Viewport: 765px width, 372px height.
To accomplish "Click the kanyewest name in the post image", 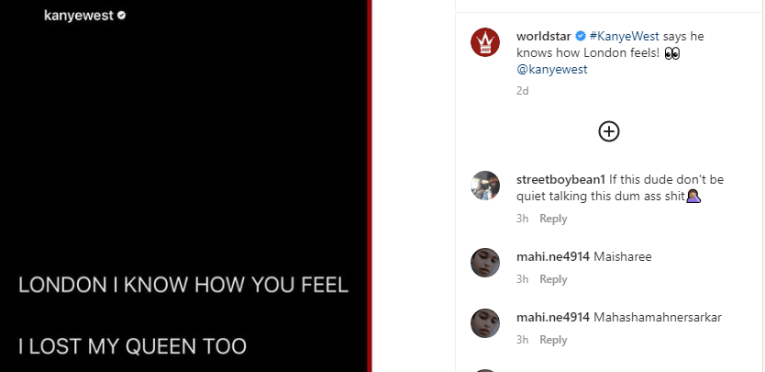I will click(x=79, y=16).
